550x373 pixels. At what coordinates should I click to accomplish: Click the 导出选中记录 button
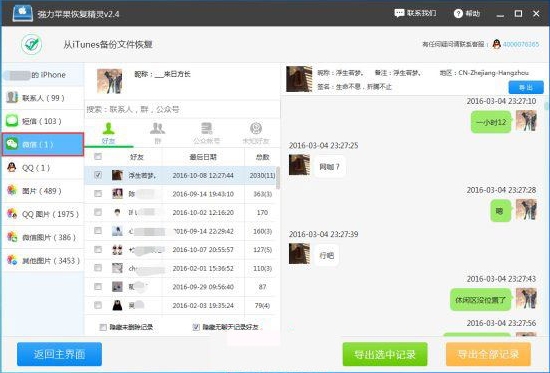tap(385, 354)
